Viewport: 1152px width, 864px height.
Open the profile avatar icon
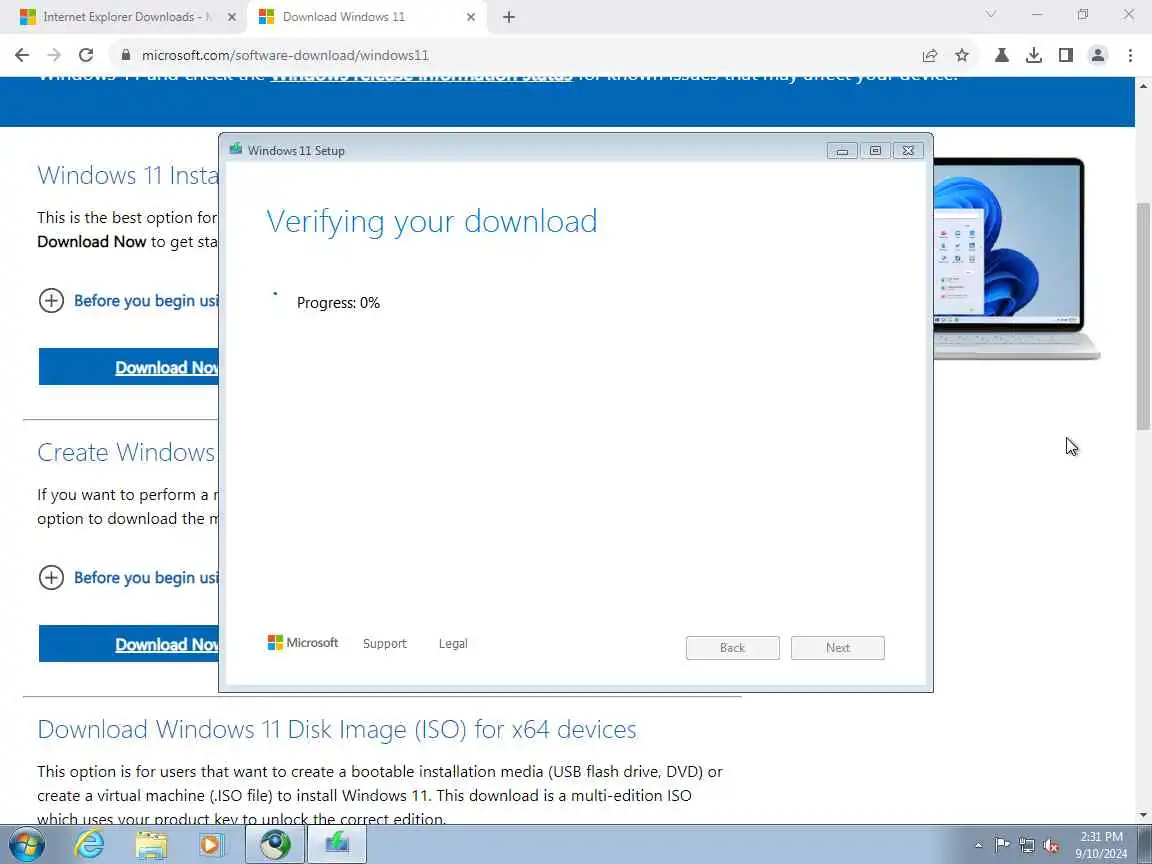(x=1098, y=55)
